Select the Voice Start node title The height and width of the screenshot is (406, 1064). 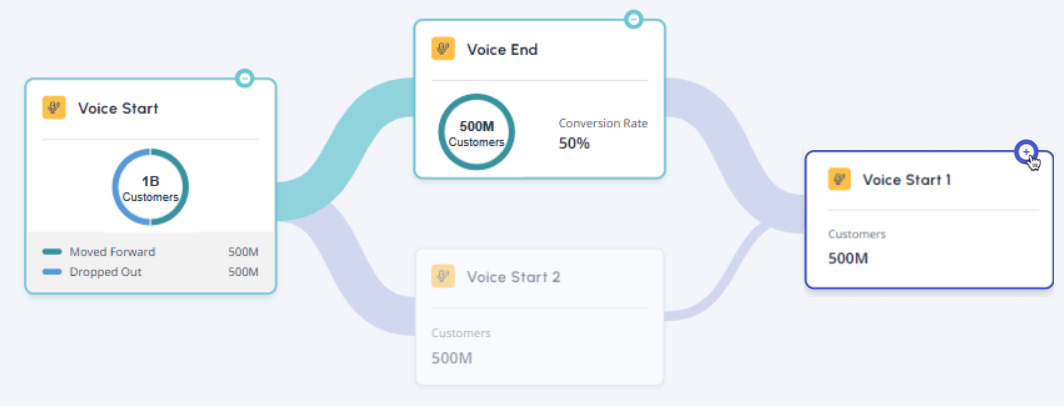click(118, 109)
